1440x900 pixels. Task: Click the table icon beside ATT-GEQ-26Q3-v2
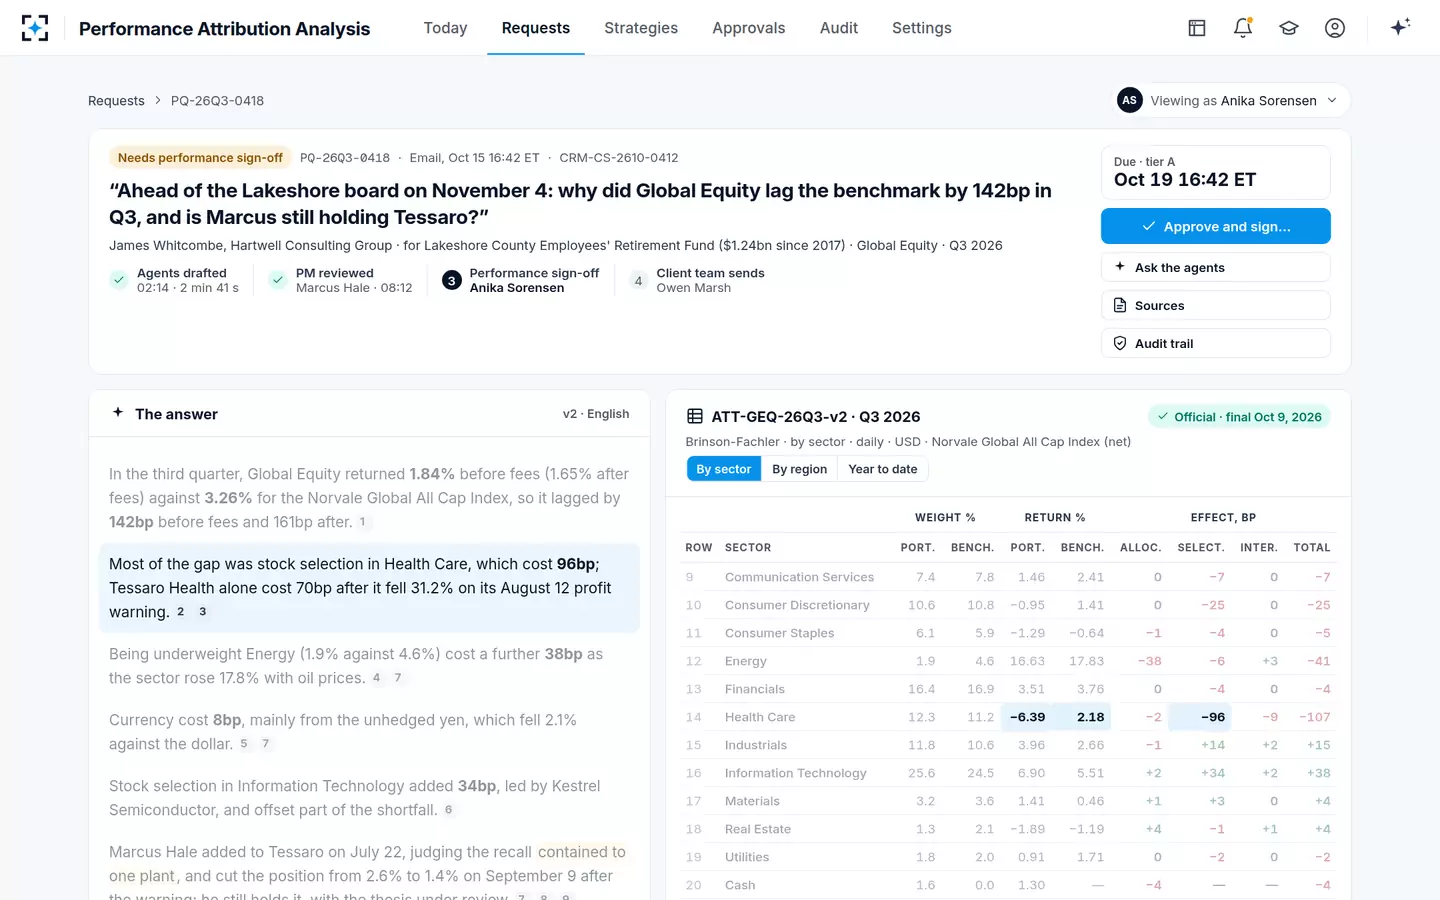695,417
